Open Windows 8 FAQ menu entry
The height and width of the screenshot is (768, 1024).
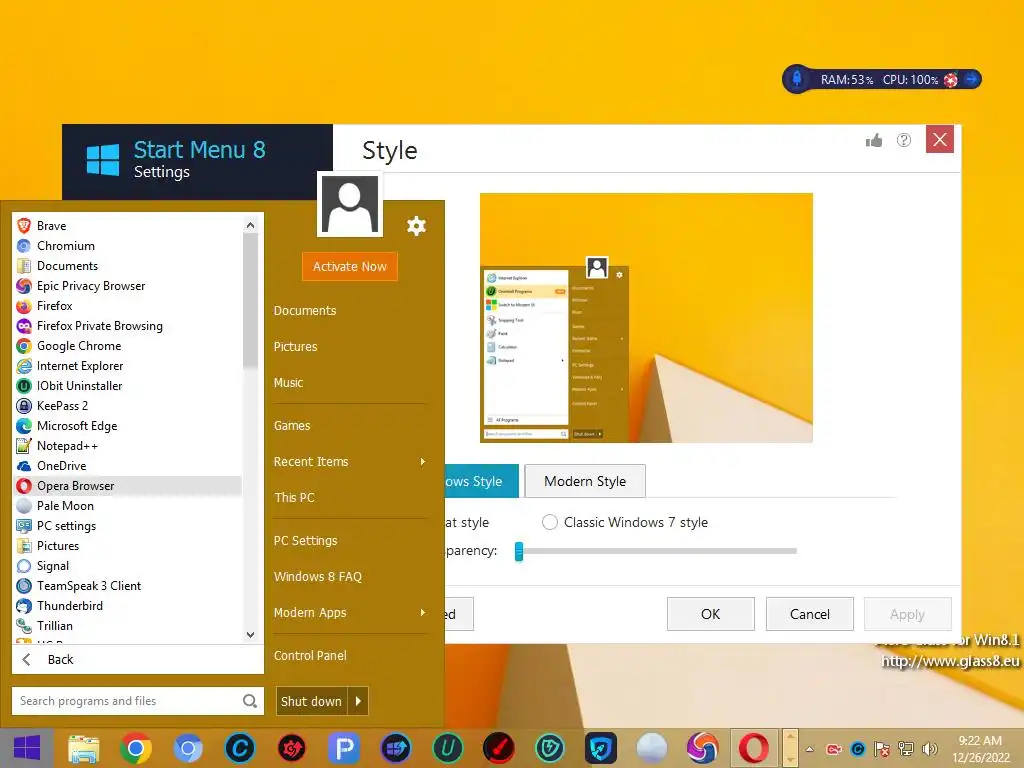tap(318, 577)
